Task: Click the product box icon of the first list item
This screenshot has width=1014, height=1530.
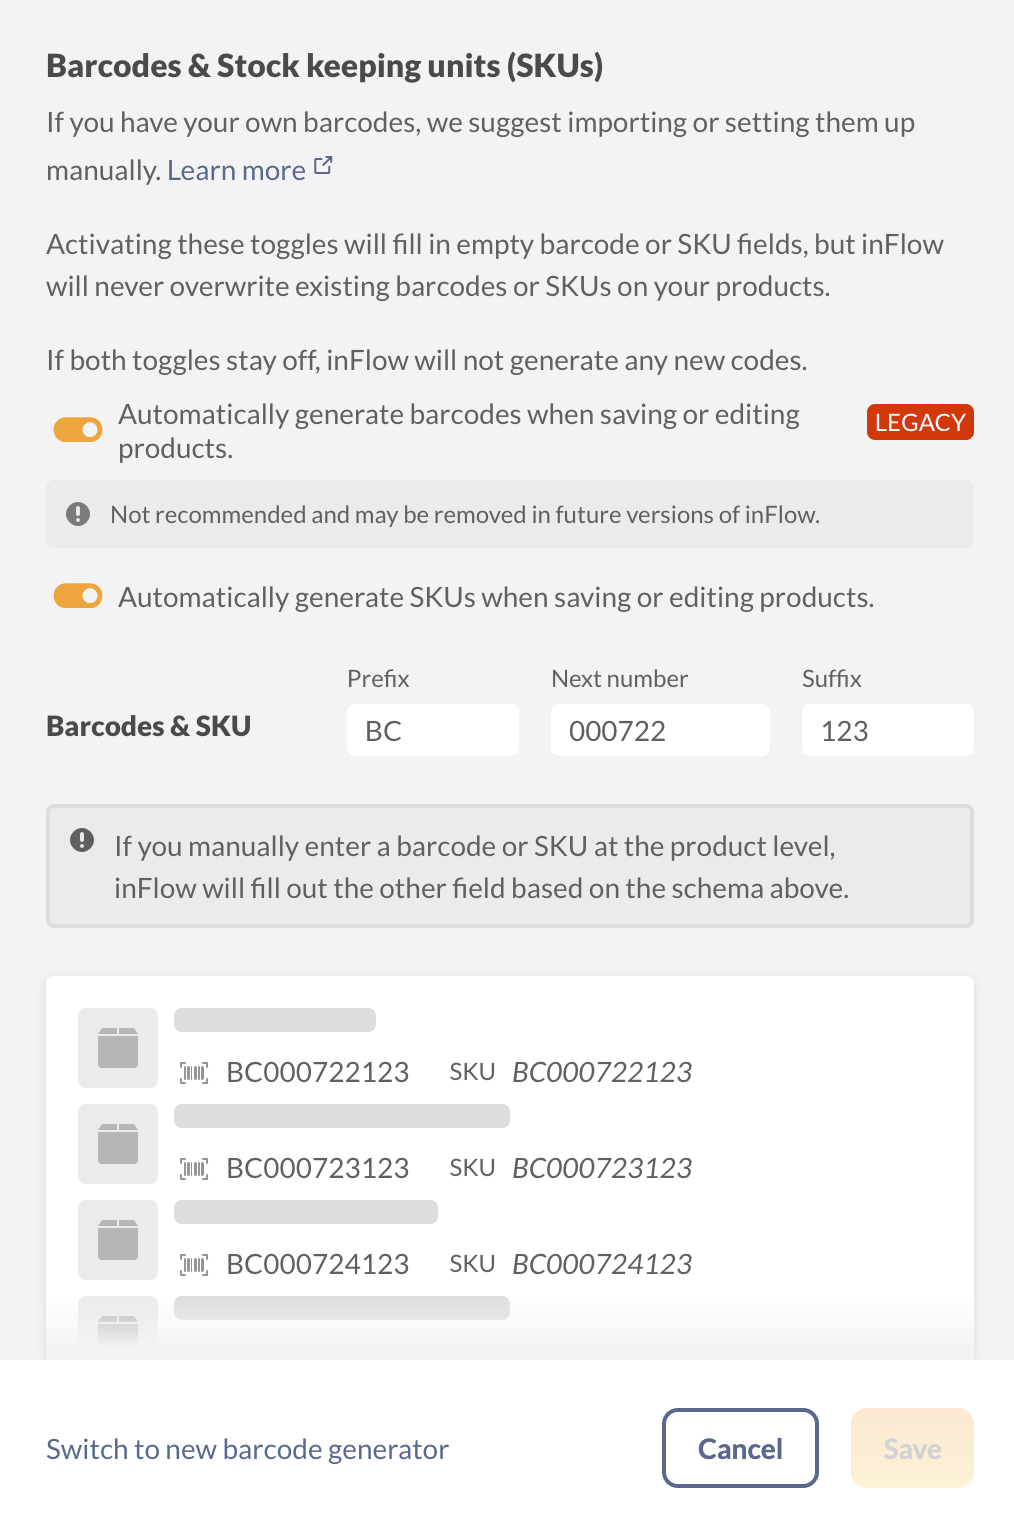Action: click(117, 1047)
